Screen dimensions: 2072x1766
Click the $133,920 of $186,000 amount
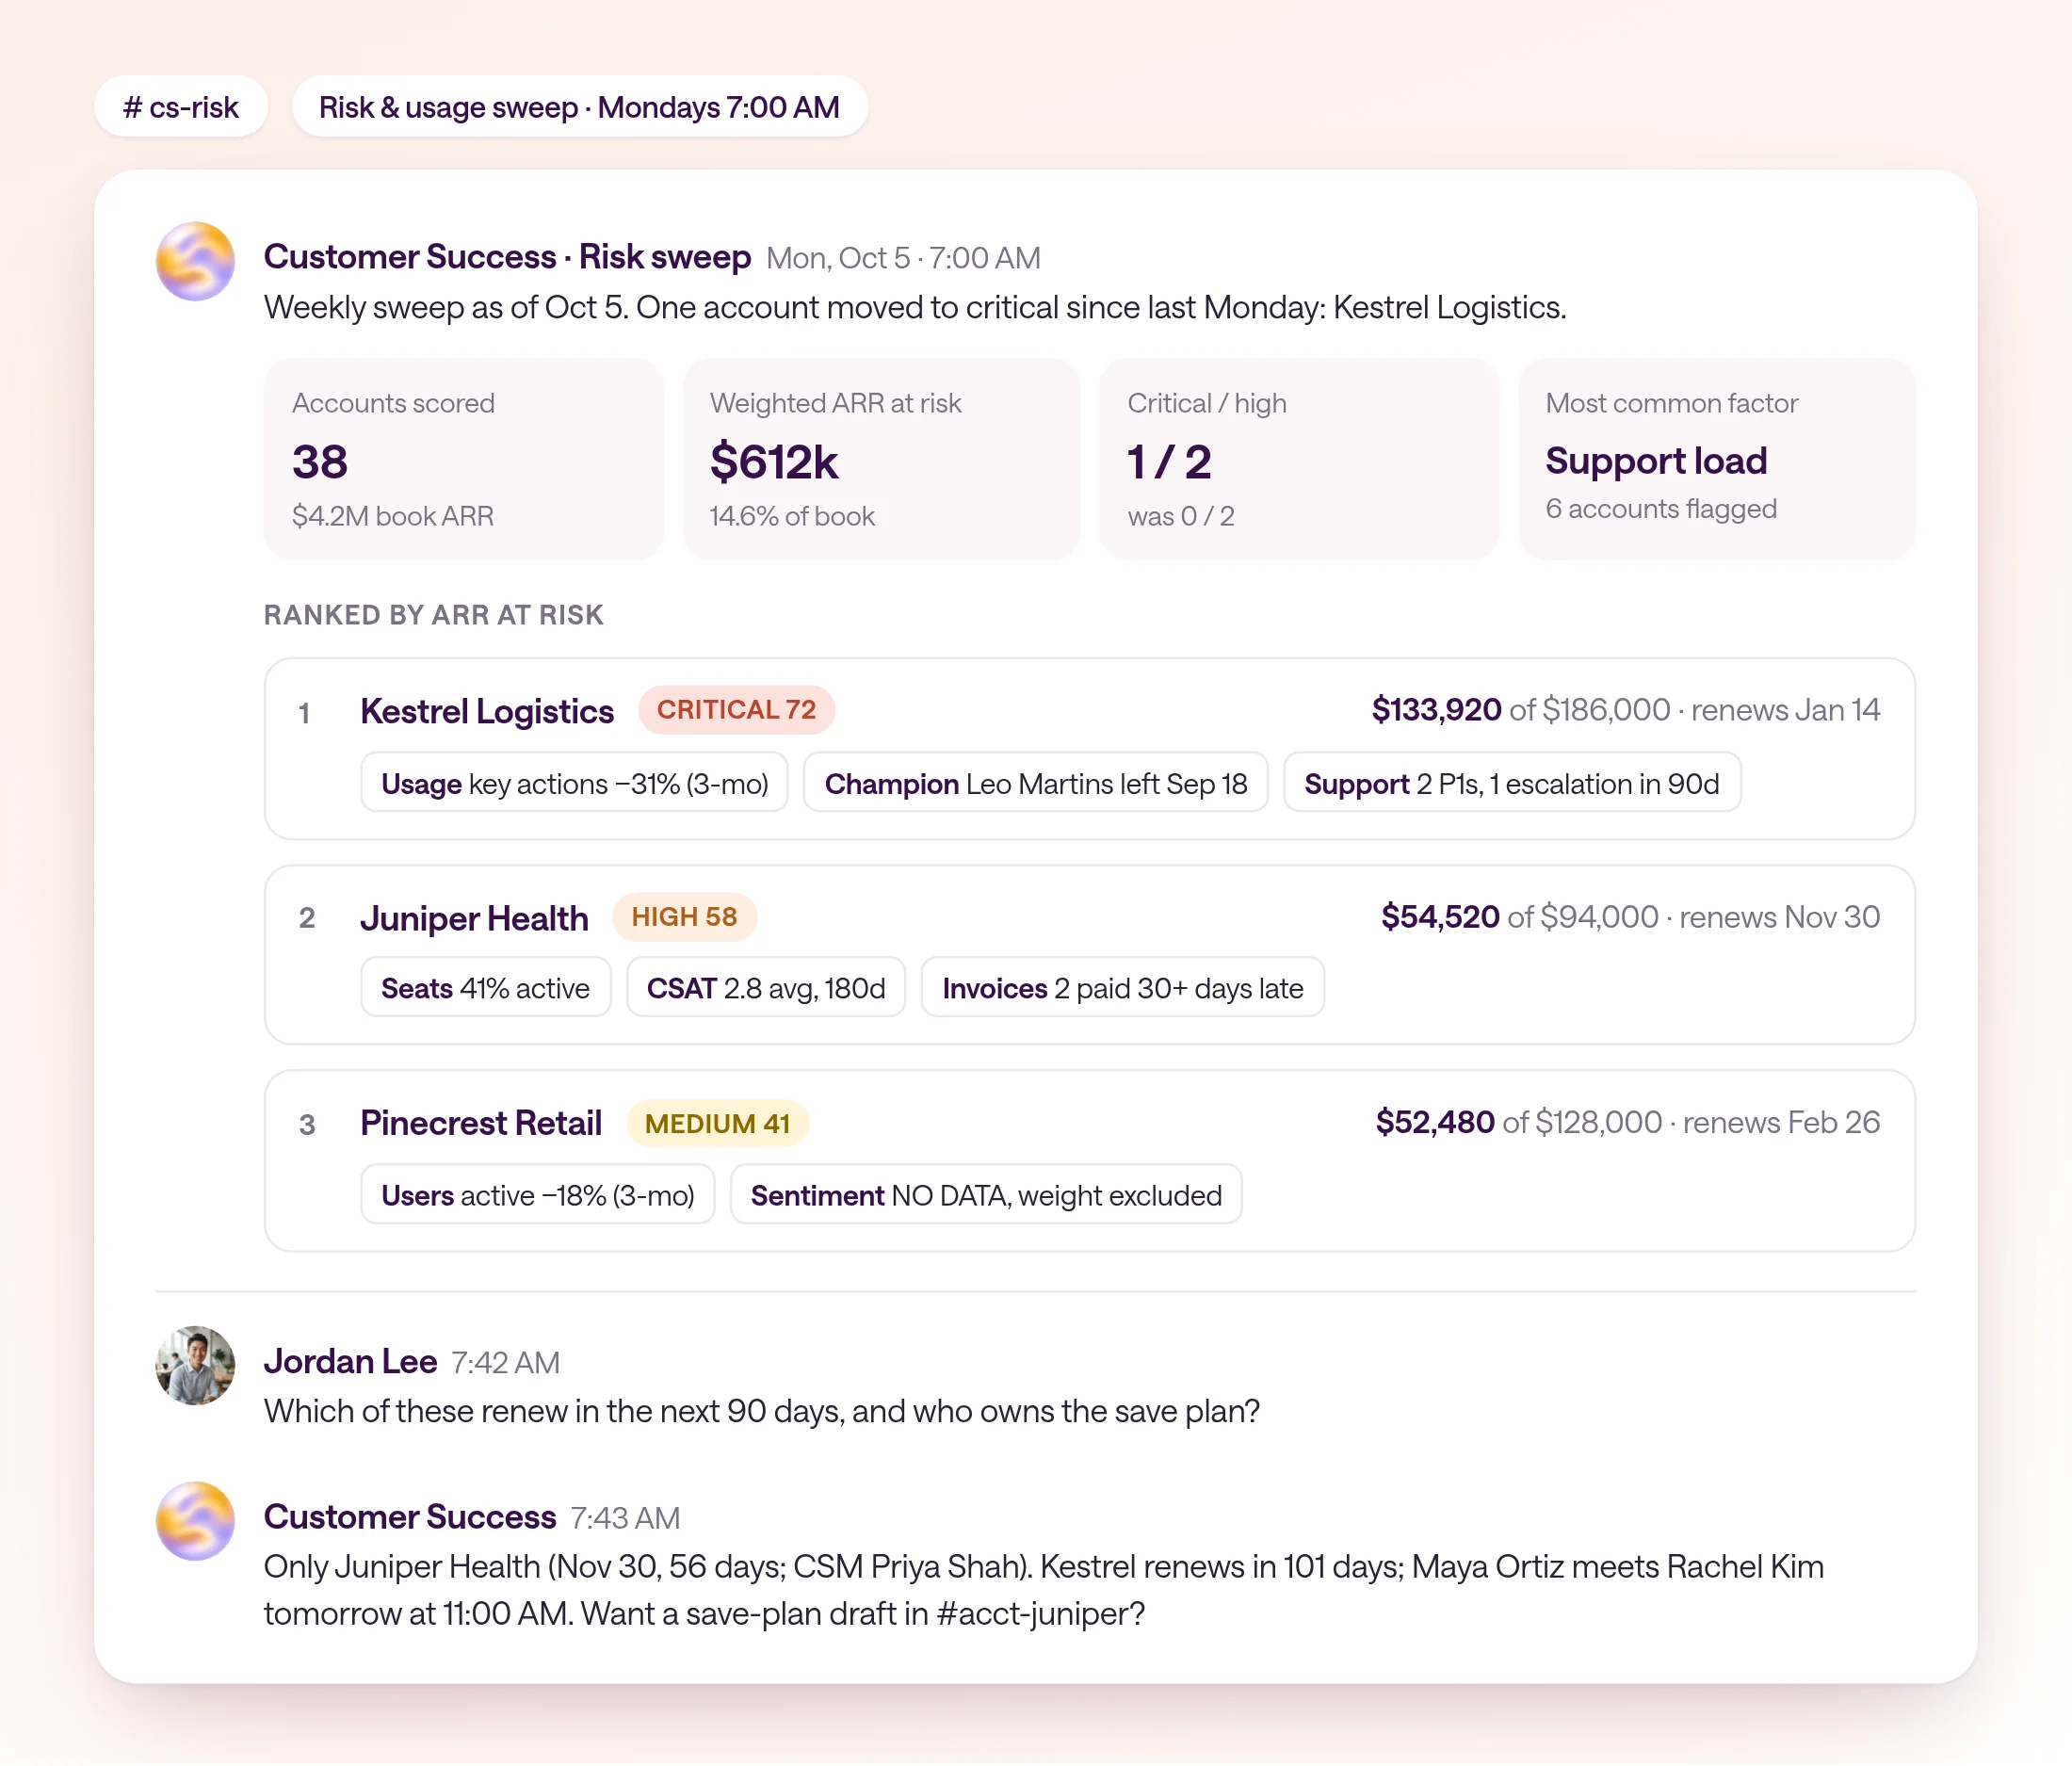pyautogui.click(x=1520, y=710)
